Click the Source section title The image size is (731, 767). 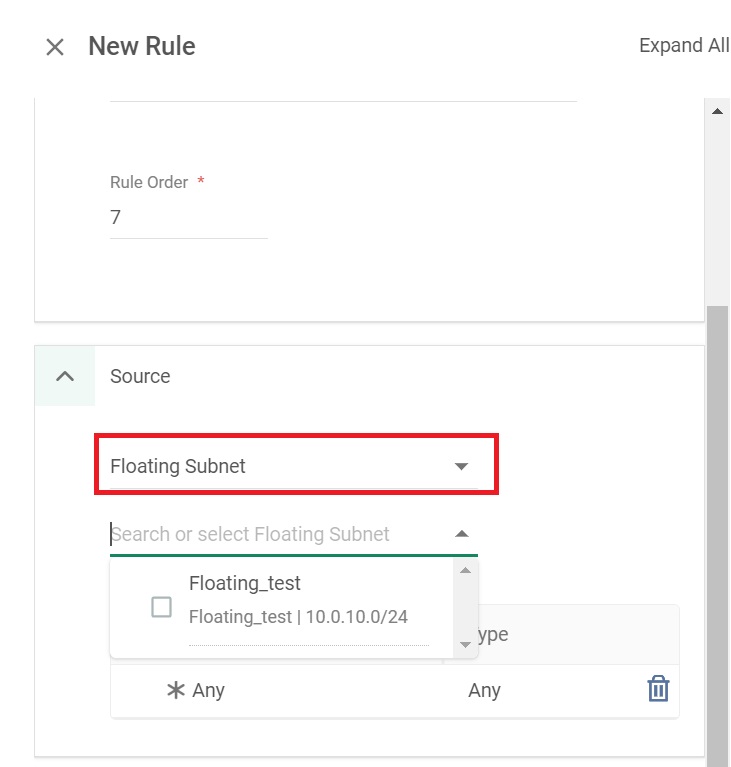(x=140, y=376)
